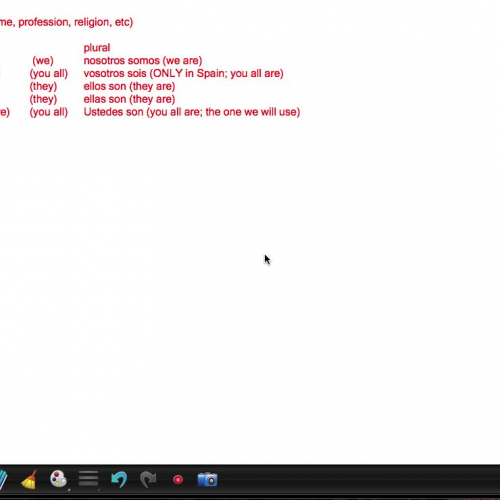Click the text 'ellos son (they are)'
500x500 pixels.
tap(129, 86)
